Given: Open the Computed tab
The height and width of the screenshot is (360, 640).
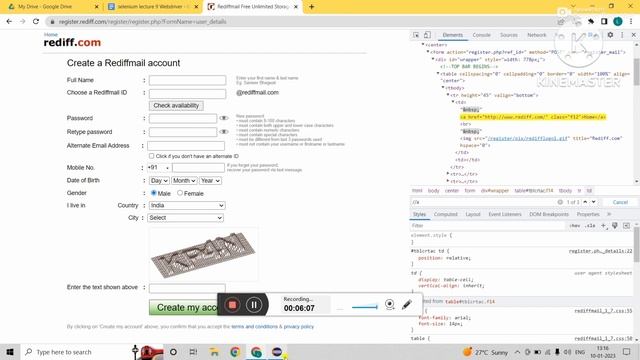Looking at the screenshot, I should [x=446, y=214].
